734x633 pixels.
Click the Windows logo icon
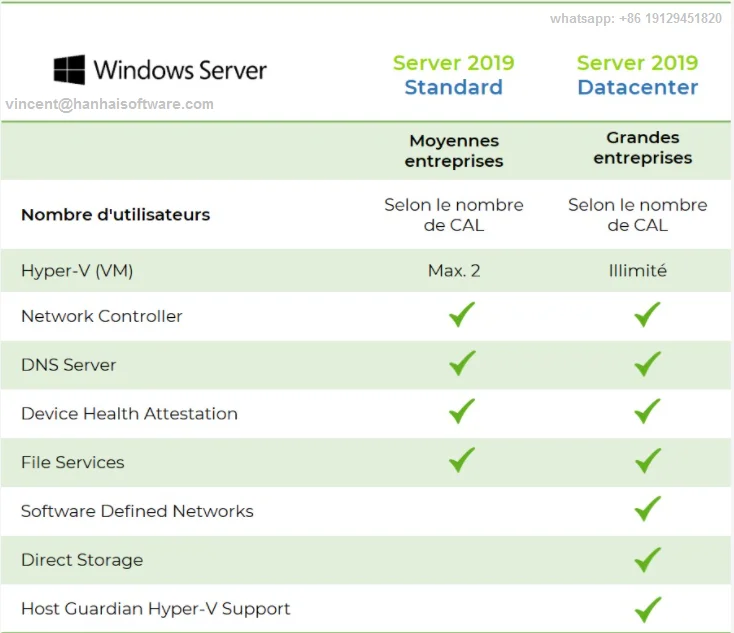[x=69, y=70]
